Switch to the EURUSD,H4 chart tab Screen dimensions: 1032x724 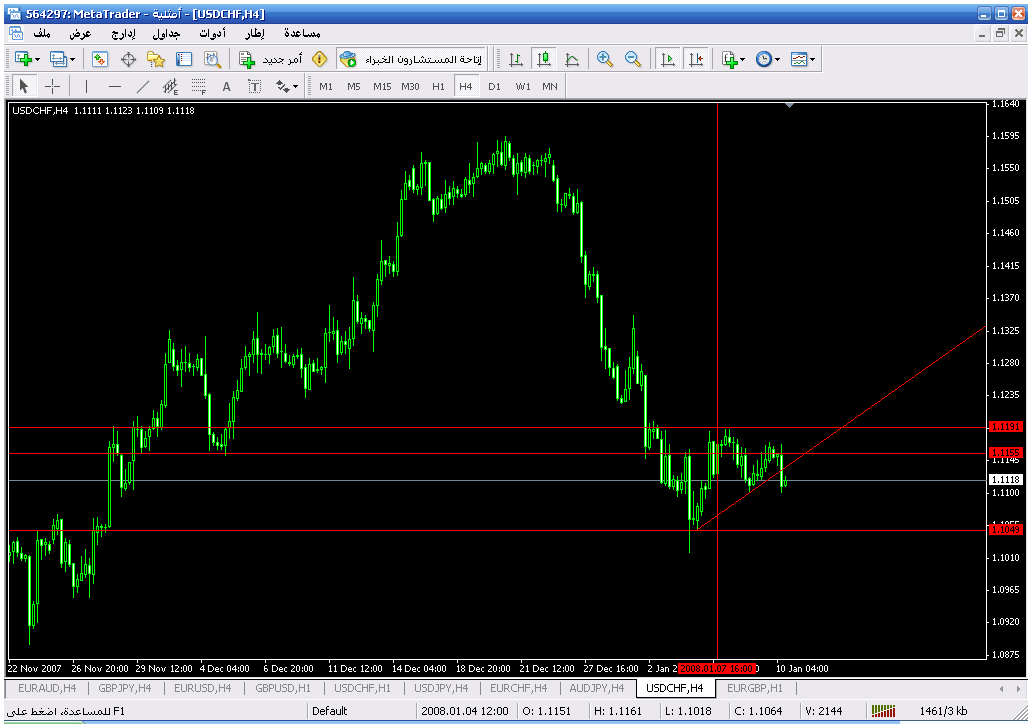click(x=205, y=688)
